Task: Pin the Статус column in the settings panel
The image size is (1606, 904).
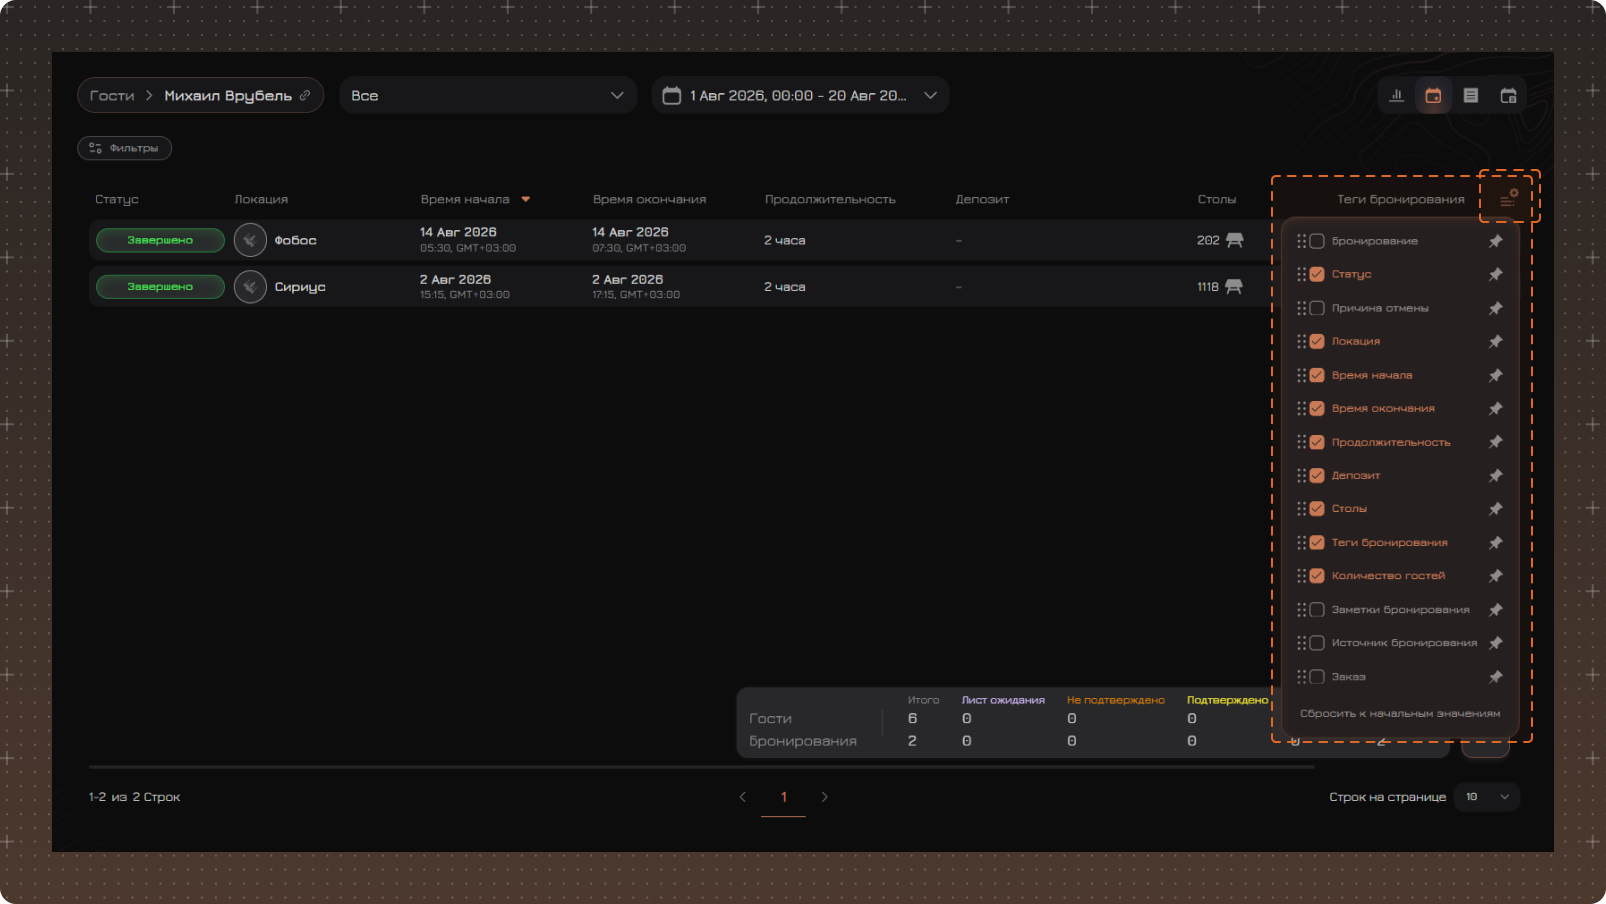Action: click(1495, 274)
